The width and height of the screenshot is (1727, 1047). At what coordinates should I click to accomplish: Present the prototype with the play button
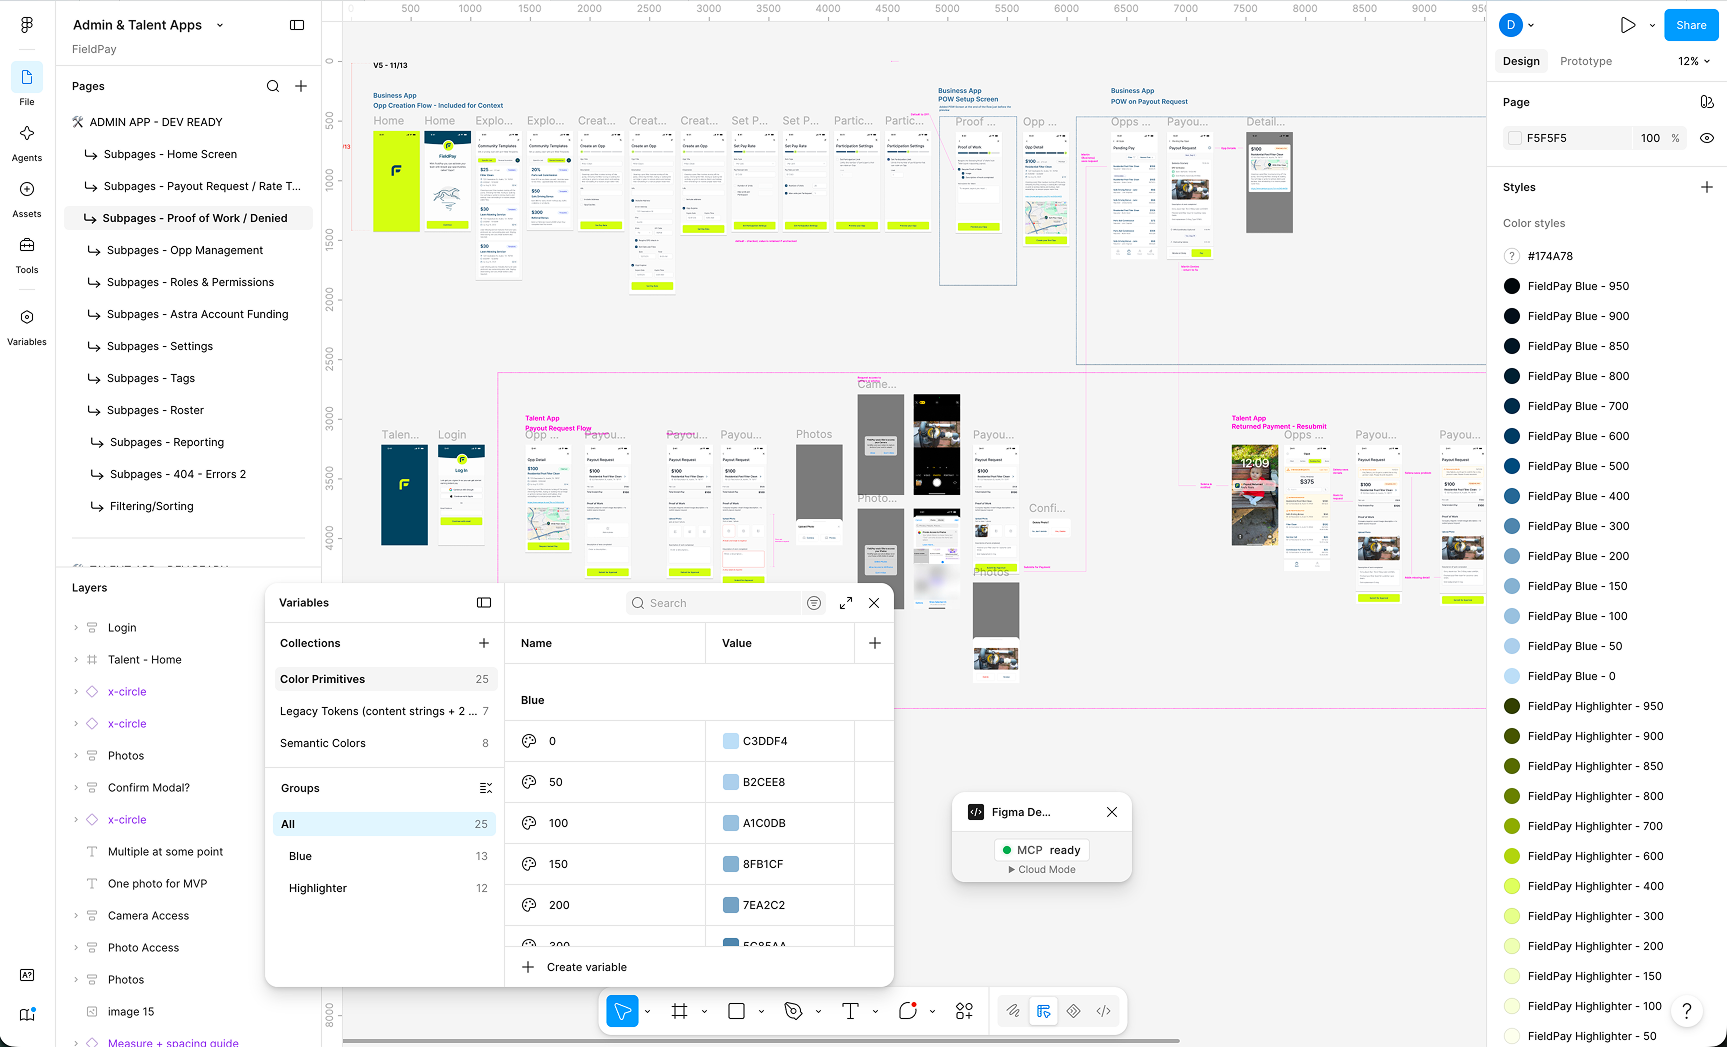(x=1628, y=25)
